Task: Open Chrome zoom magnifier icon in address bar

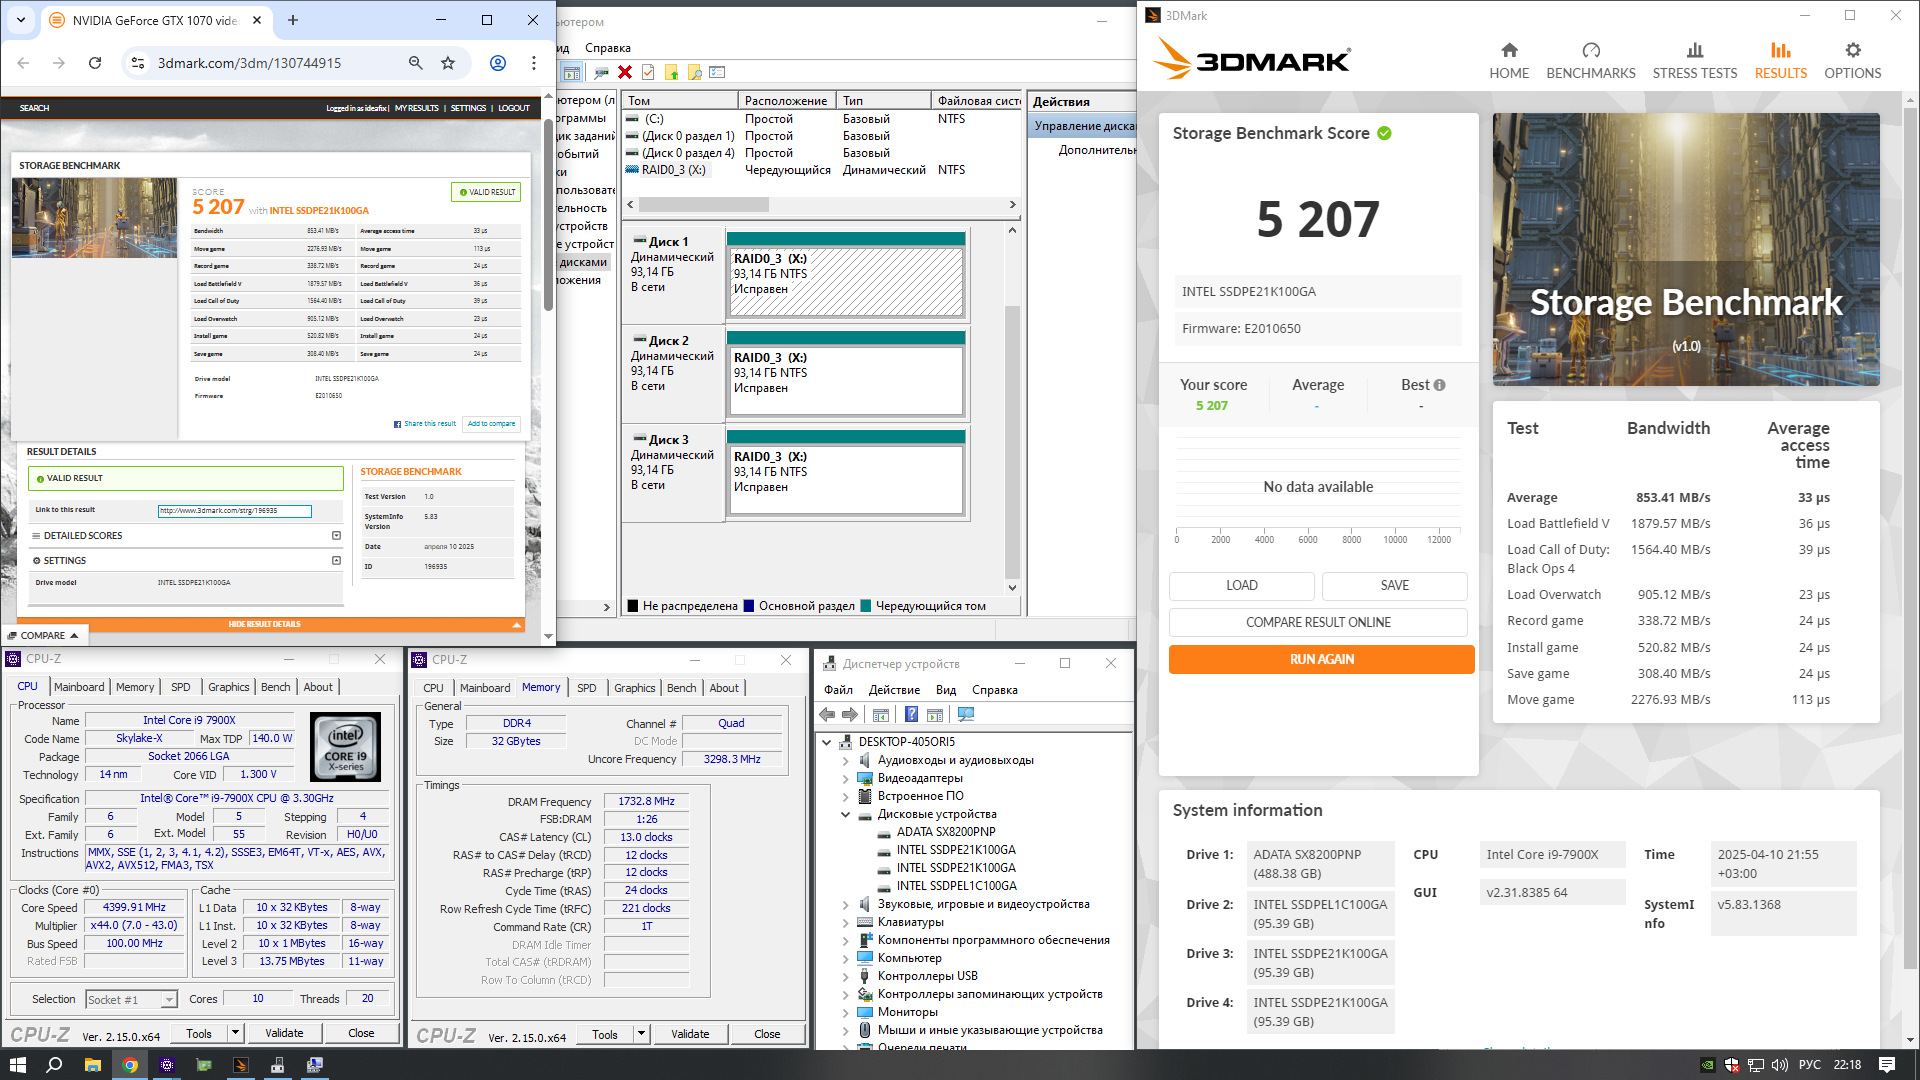Action: coord(416,63)
